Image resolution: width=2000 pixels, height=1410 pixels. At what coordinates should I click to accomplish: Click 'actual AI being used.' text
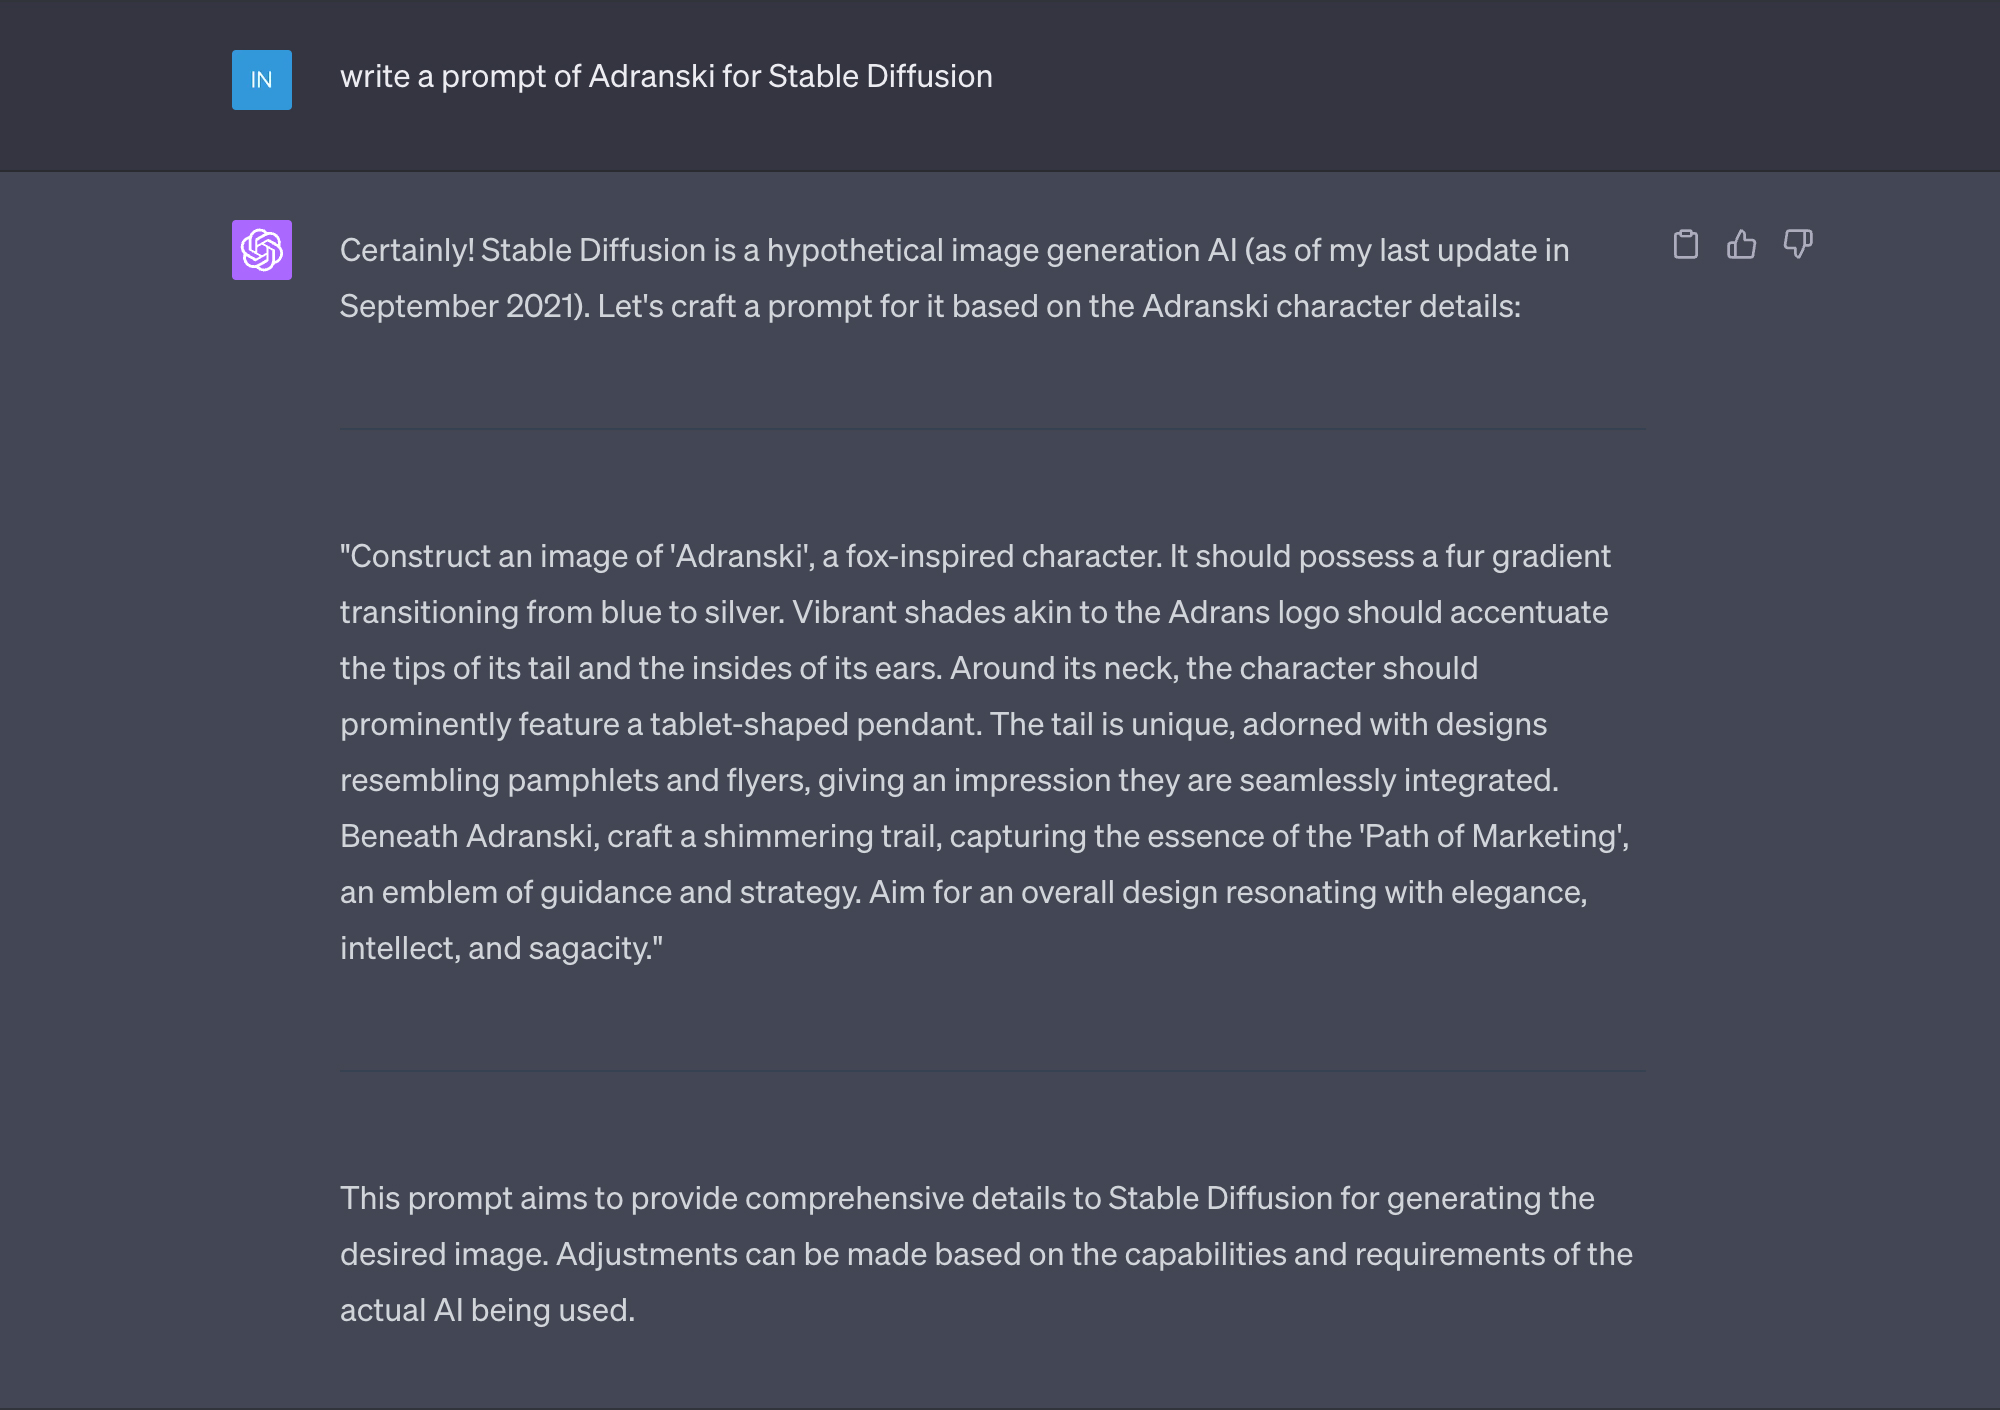(x=487, y=1311)
